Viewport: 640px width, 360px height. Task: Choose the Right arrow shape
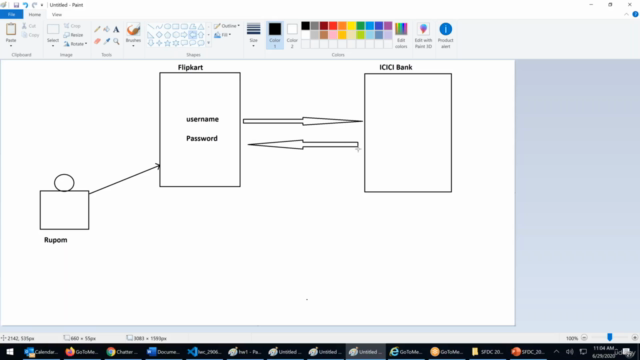[184, 35]
